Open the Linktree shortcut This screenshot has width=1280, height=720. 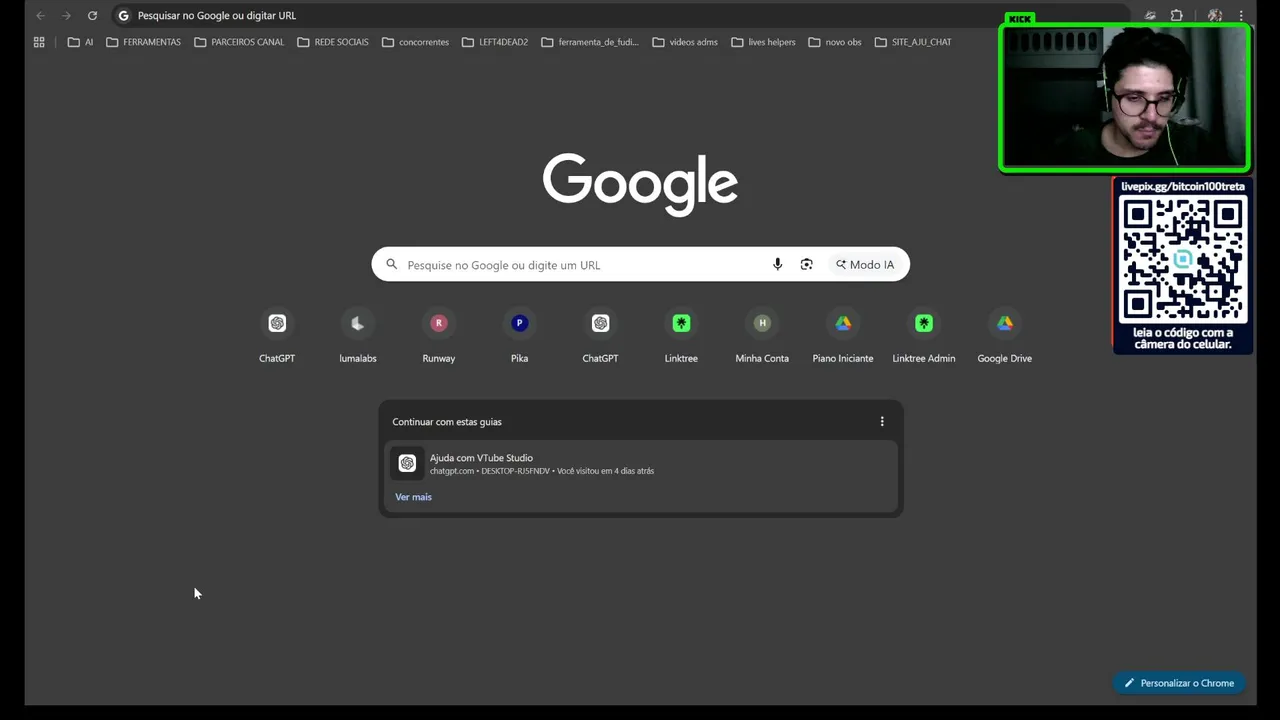point(681,336)
